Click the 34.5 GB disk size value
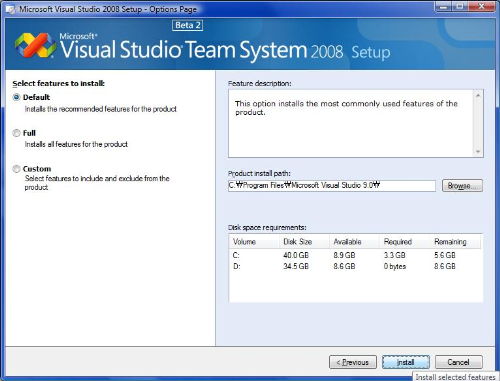The height and width of the screenshot is (381, 500). (x=296, y=266)
